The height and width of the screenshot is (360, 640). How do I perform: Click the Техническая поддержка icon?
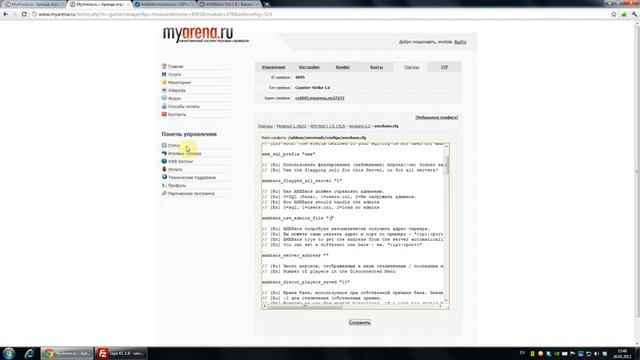(164, 177)
